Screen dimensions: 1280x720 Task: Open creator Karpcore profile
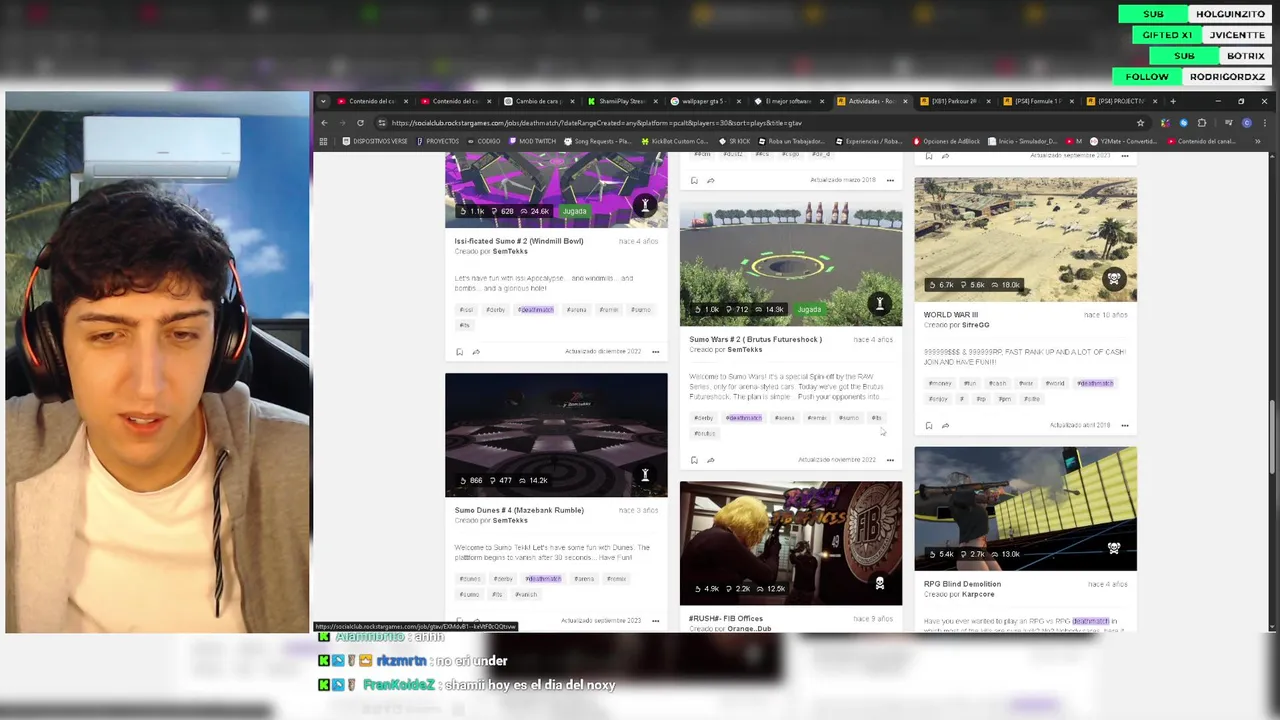pos(978,594)
